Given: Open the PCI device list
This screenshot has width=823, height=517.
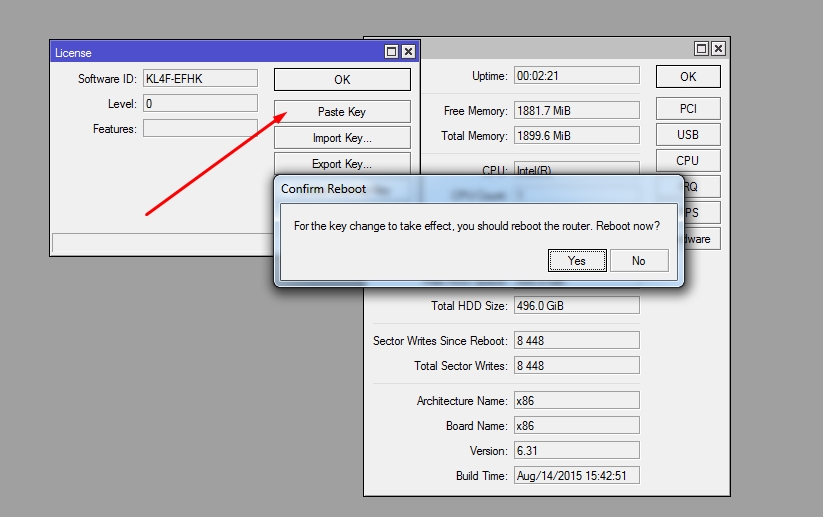Looking at the screenshot, I should 687,108.
